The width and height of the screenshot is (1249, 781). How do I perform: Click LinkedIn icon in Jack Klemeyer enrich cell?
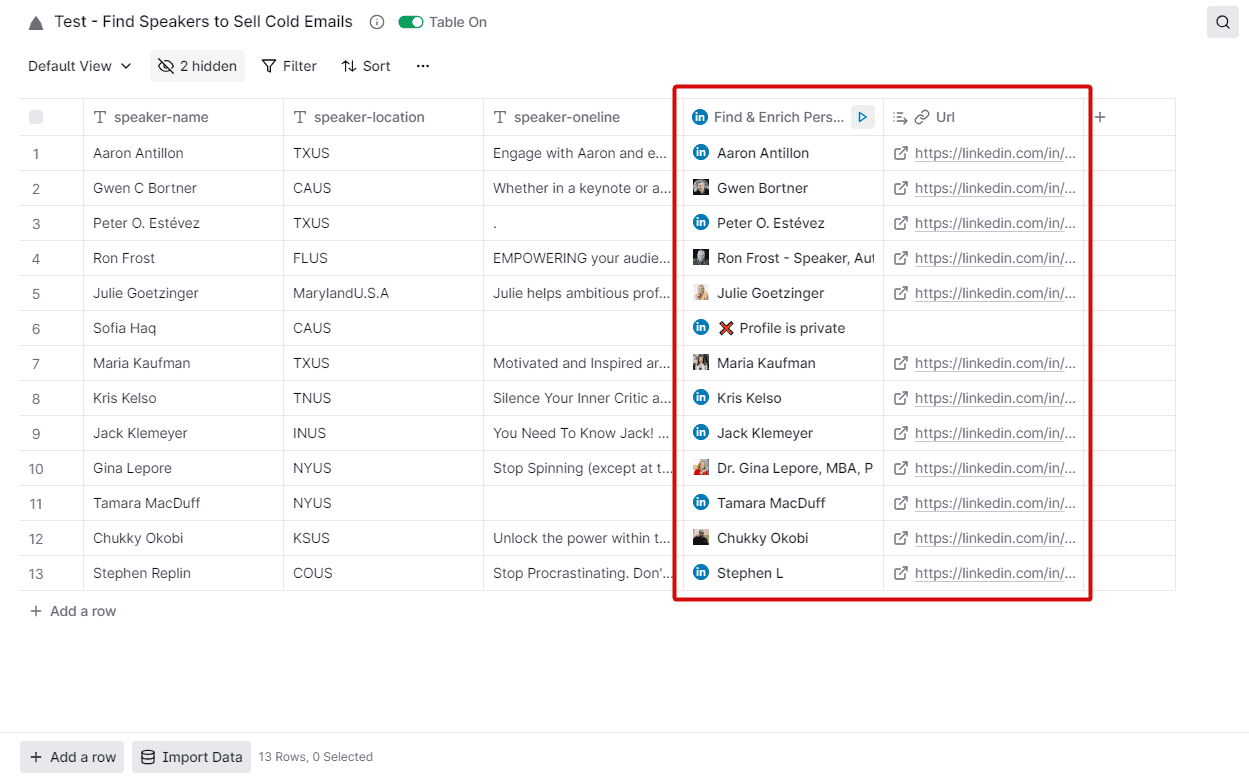point(701,433)
